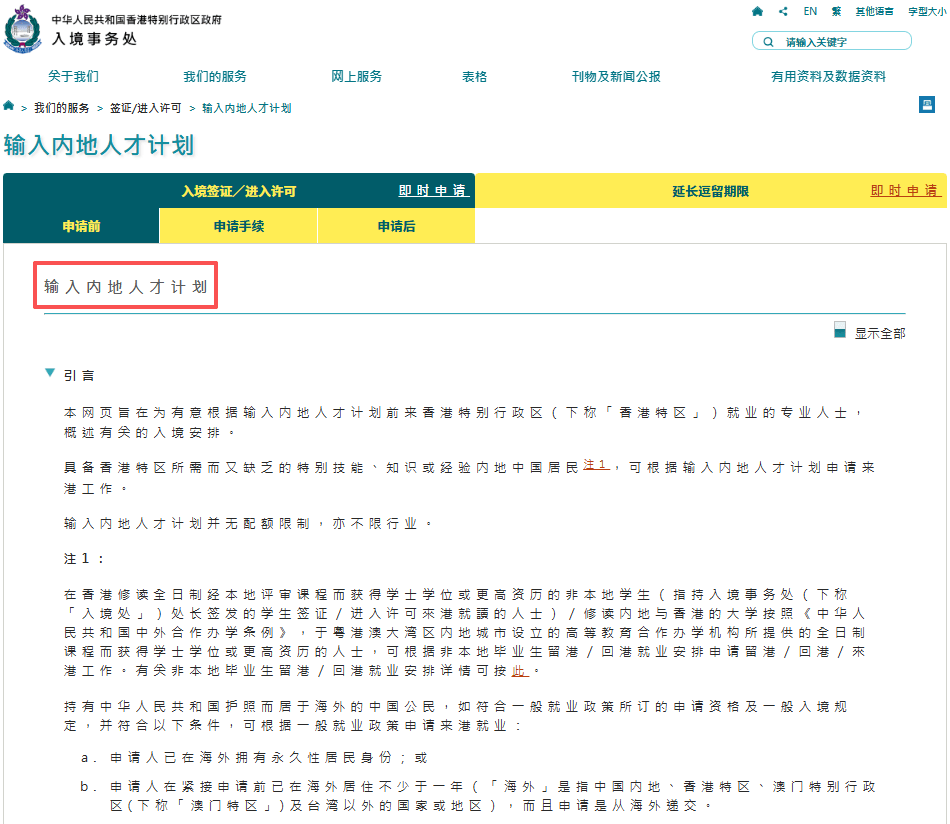Click the print page icon
Image resolution: width=950 pixels, height=824 pixels.
(926, 104)
